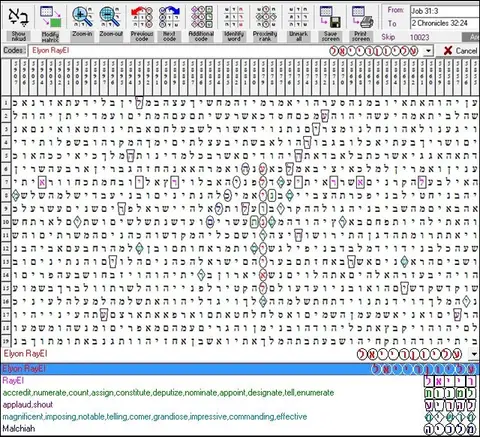Click the Print screen label button

pos(362,36)
